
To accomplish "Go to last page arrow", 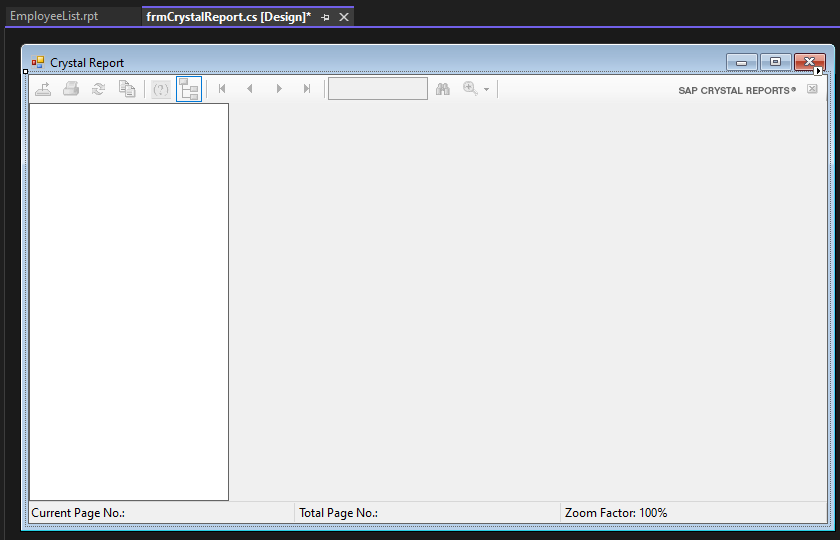I will click(x=306, y=89).
